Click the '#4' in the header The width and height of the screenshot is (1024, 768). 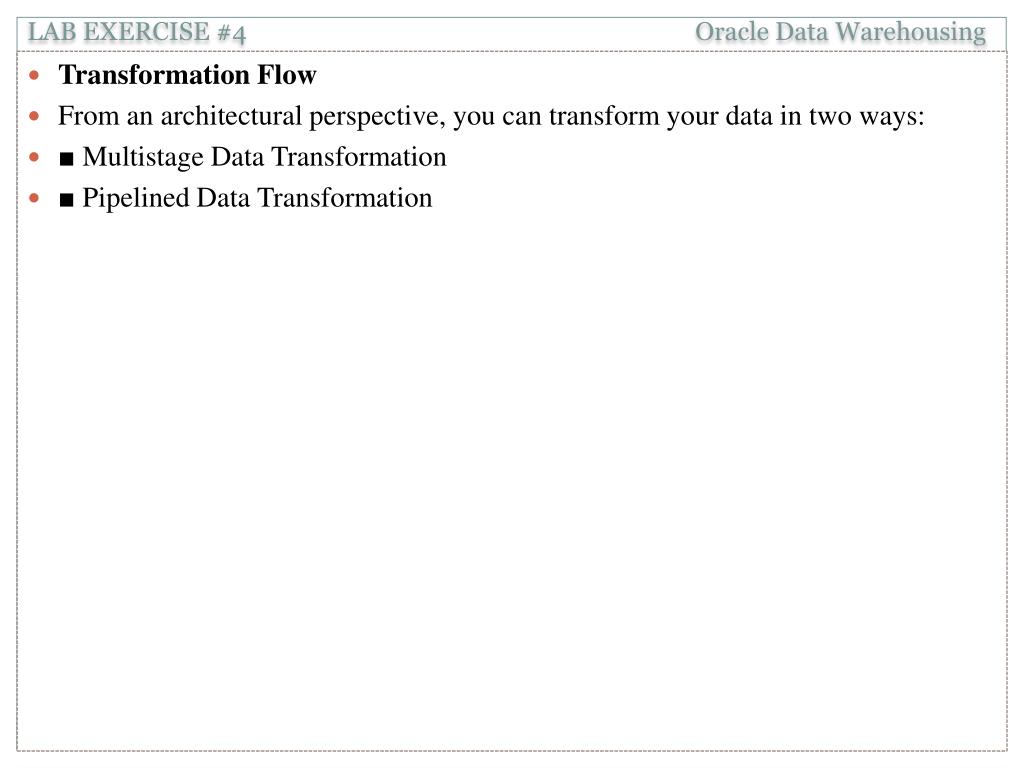click(232, 33)
